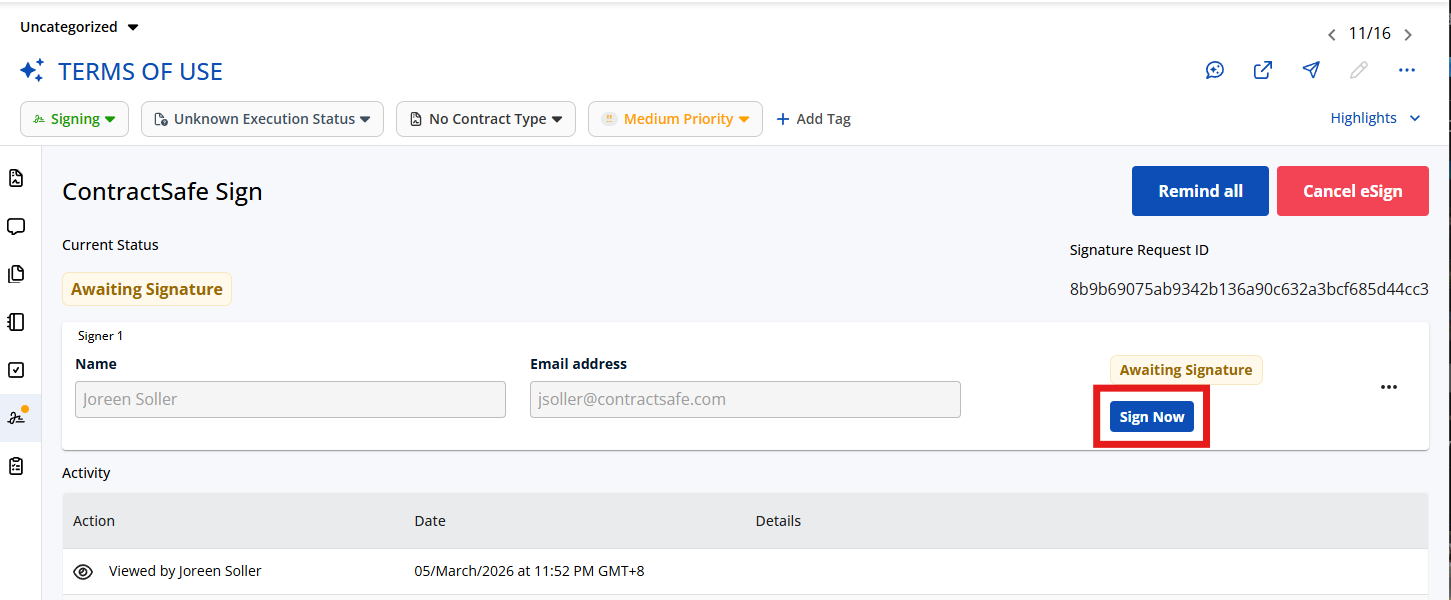The height and width of the screenshot is (600, 1451).
Task: Open the top-right more options menu
Action: [1407, 70]
